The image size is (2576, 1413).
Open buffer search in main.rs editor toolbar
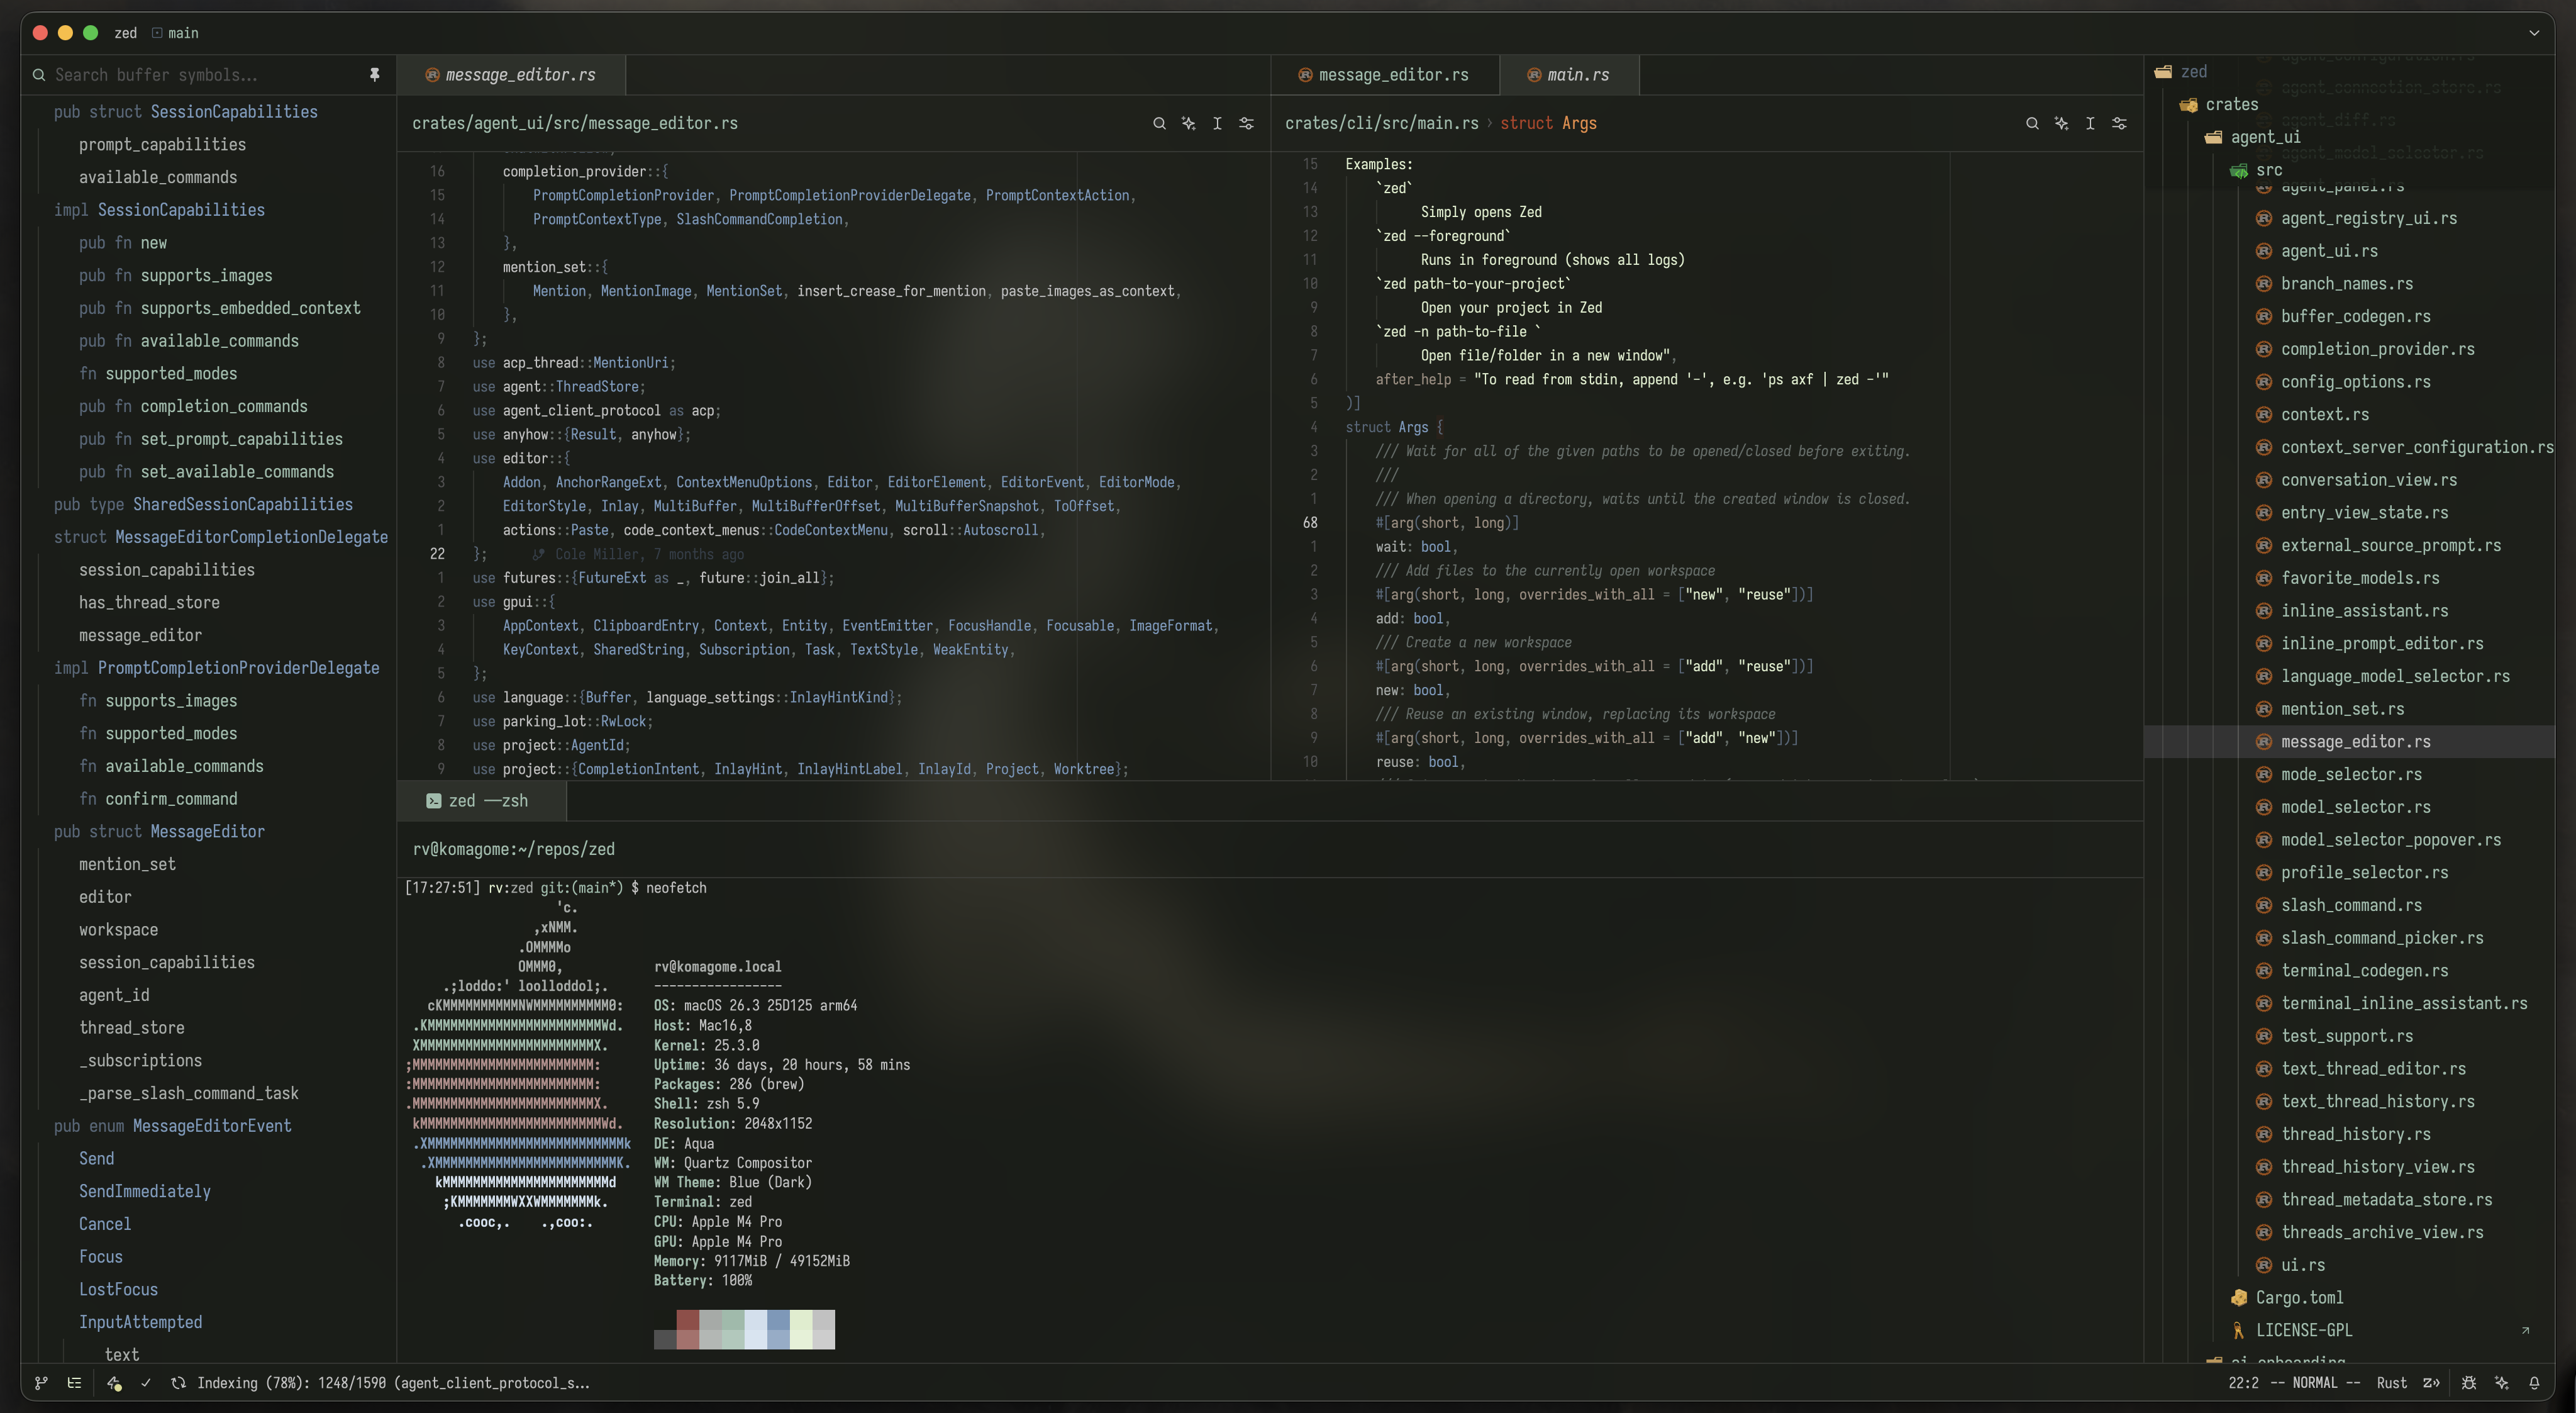click(2032, 123)
